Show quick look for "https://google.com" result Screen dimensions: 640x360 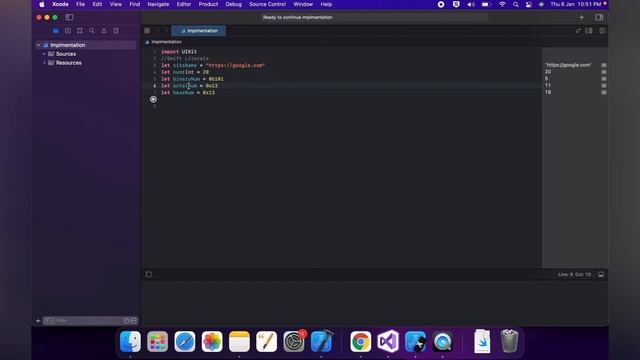604,65
